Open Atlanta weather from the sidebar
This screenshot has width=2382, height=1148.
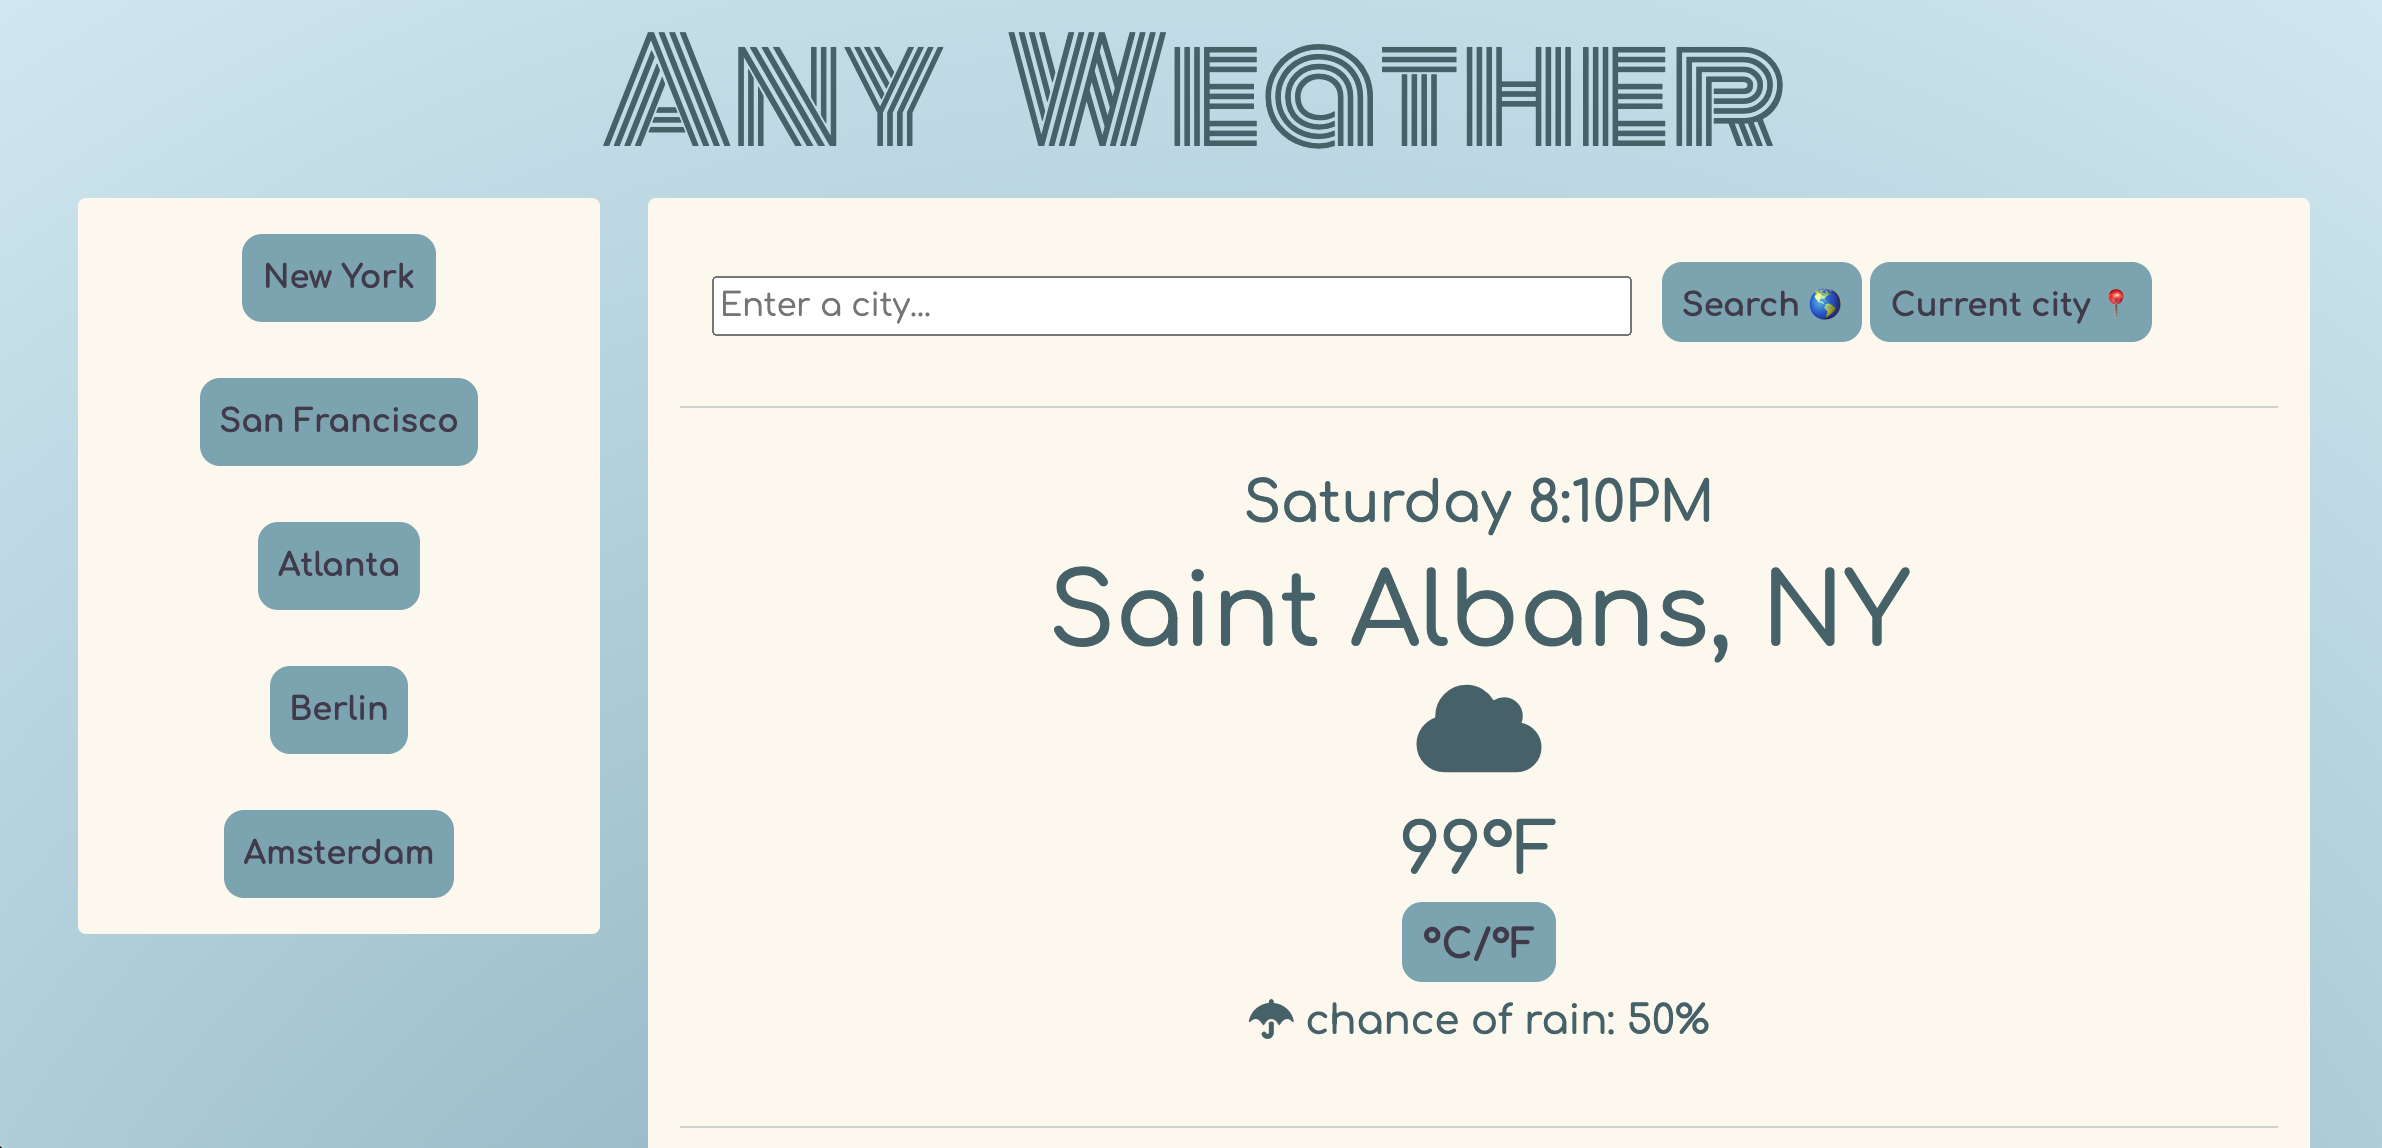[x=338, y=565]
